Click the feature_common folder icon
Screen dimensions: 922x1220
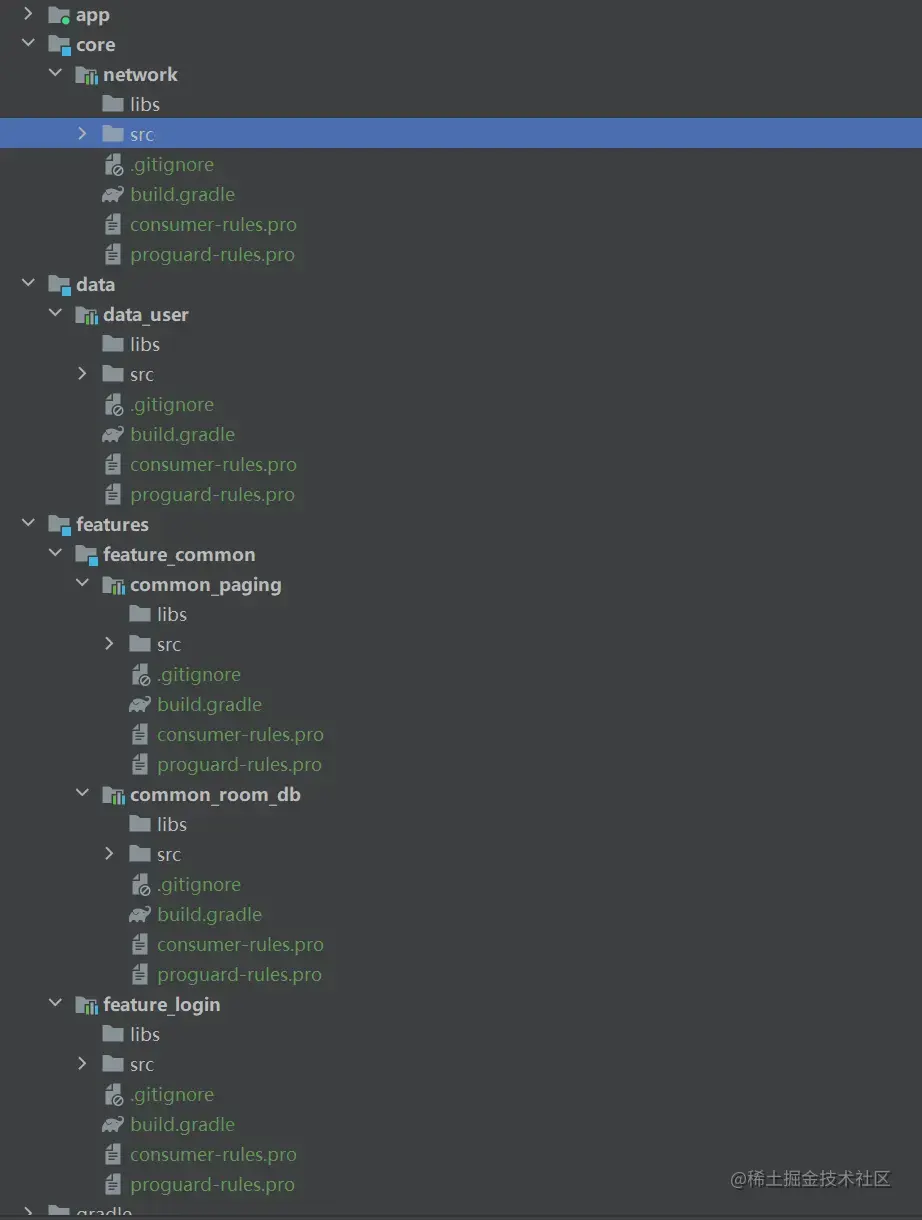(86, 555)
